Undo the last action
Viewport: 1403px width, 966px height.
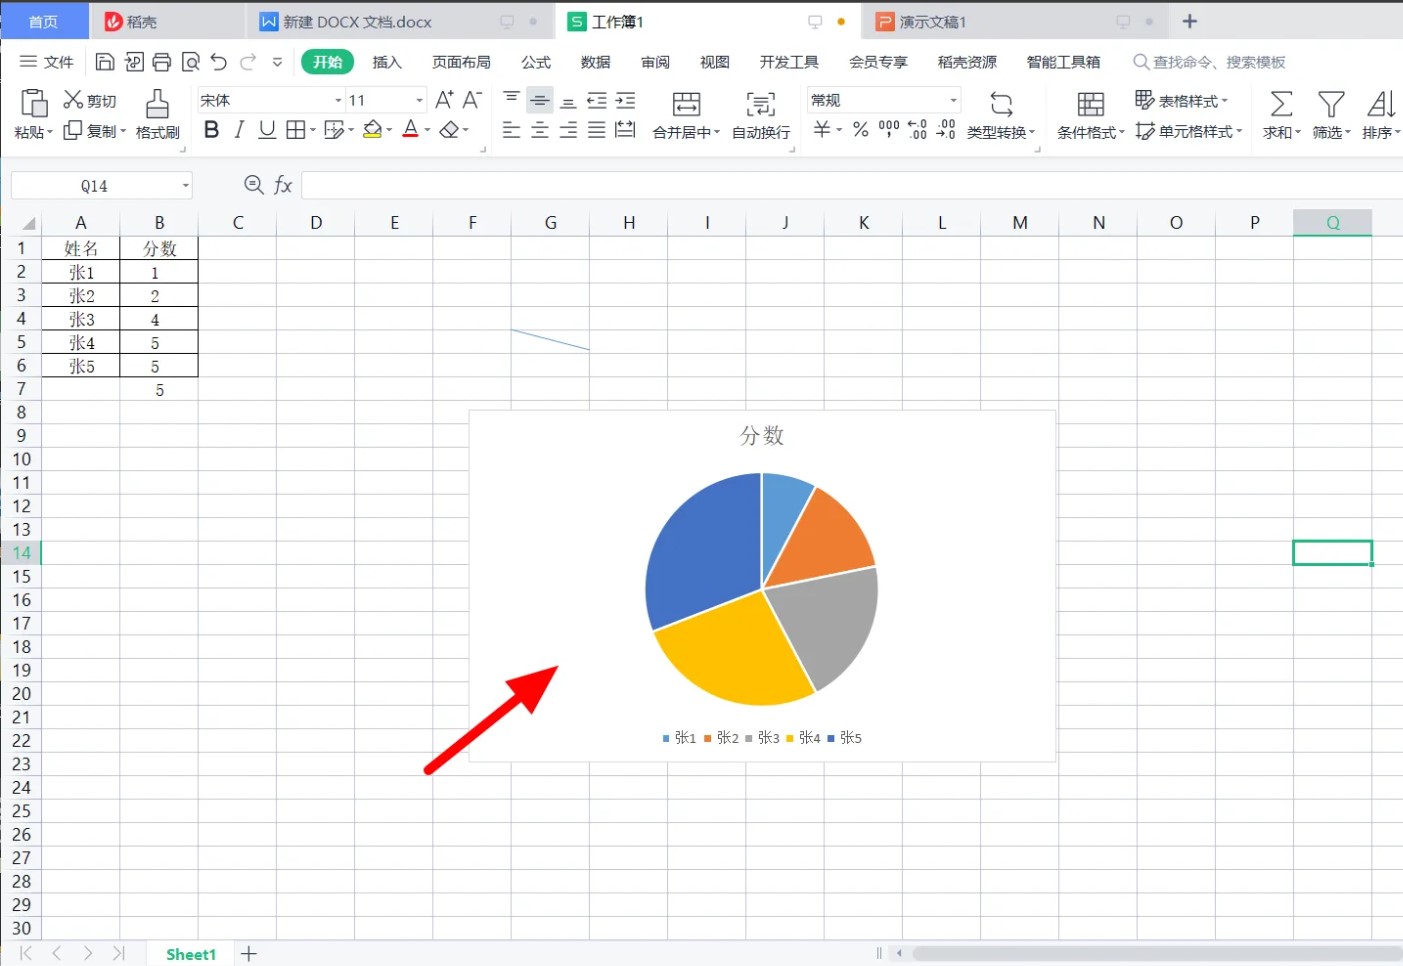(219, 62)
